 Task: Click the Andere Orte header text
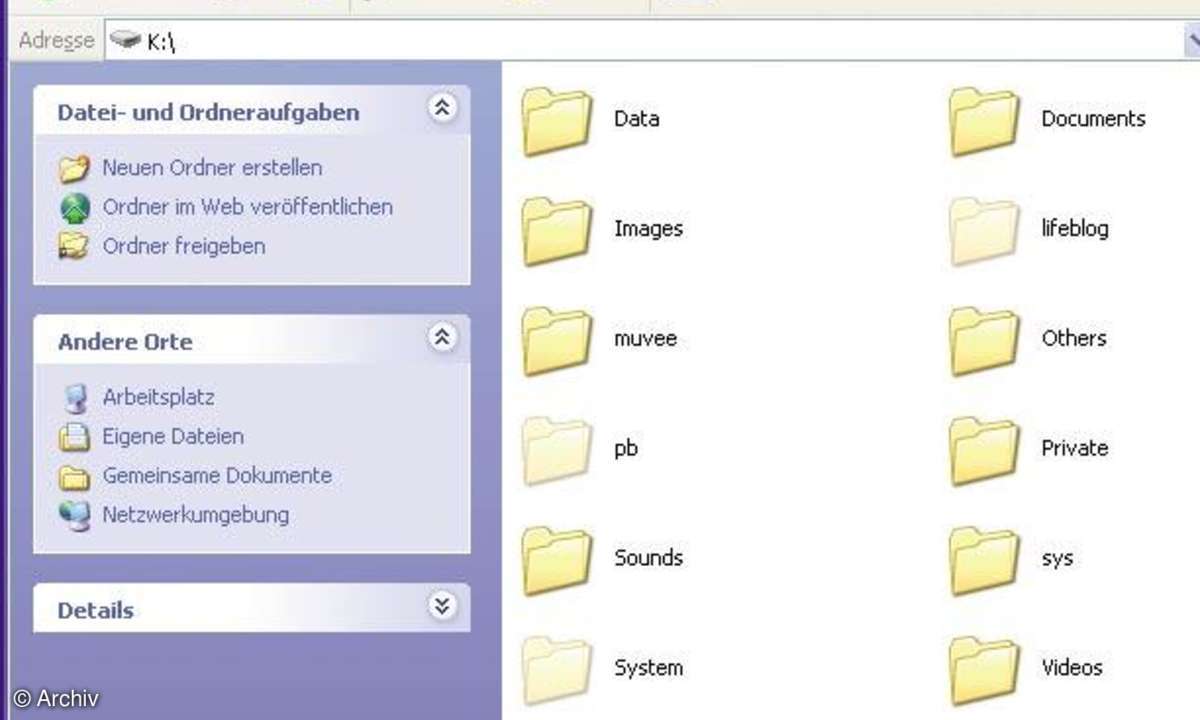click(125, 342)
